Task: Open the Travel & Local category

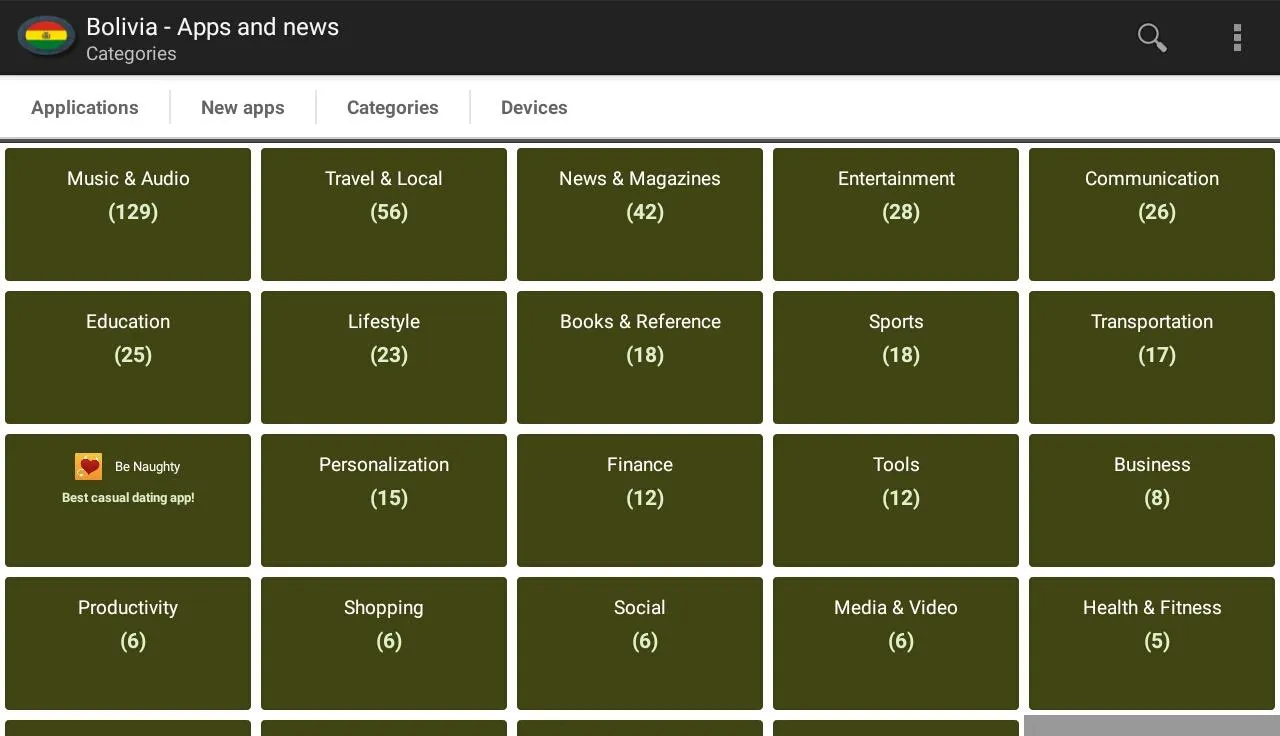Action: point(384,214)
